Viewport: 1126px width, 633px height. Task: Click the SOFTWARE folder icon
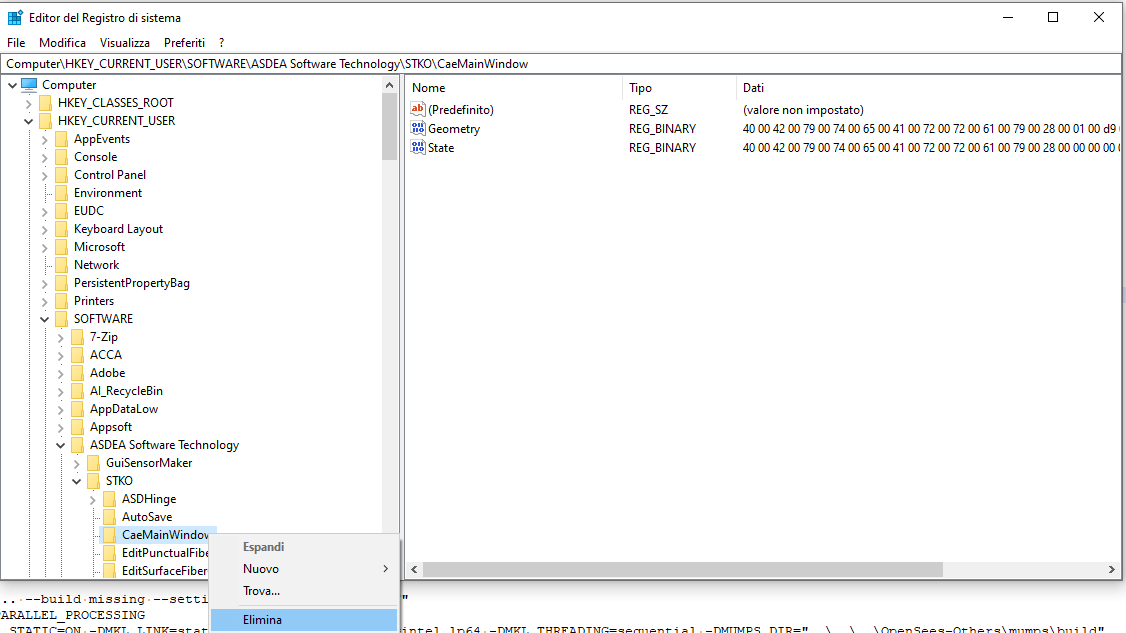pos(62,318)
